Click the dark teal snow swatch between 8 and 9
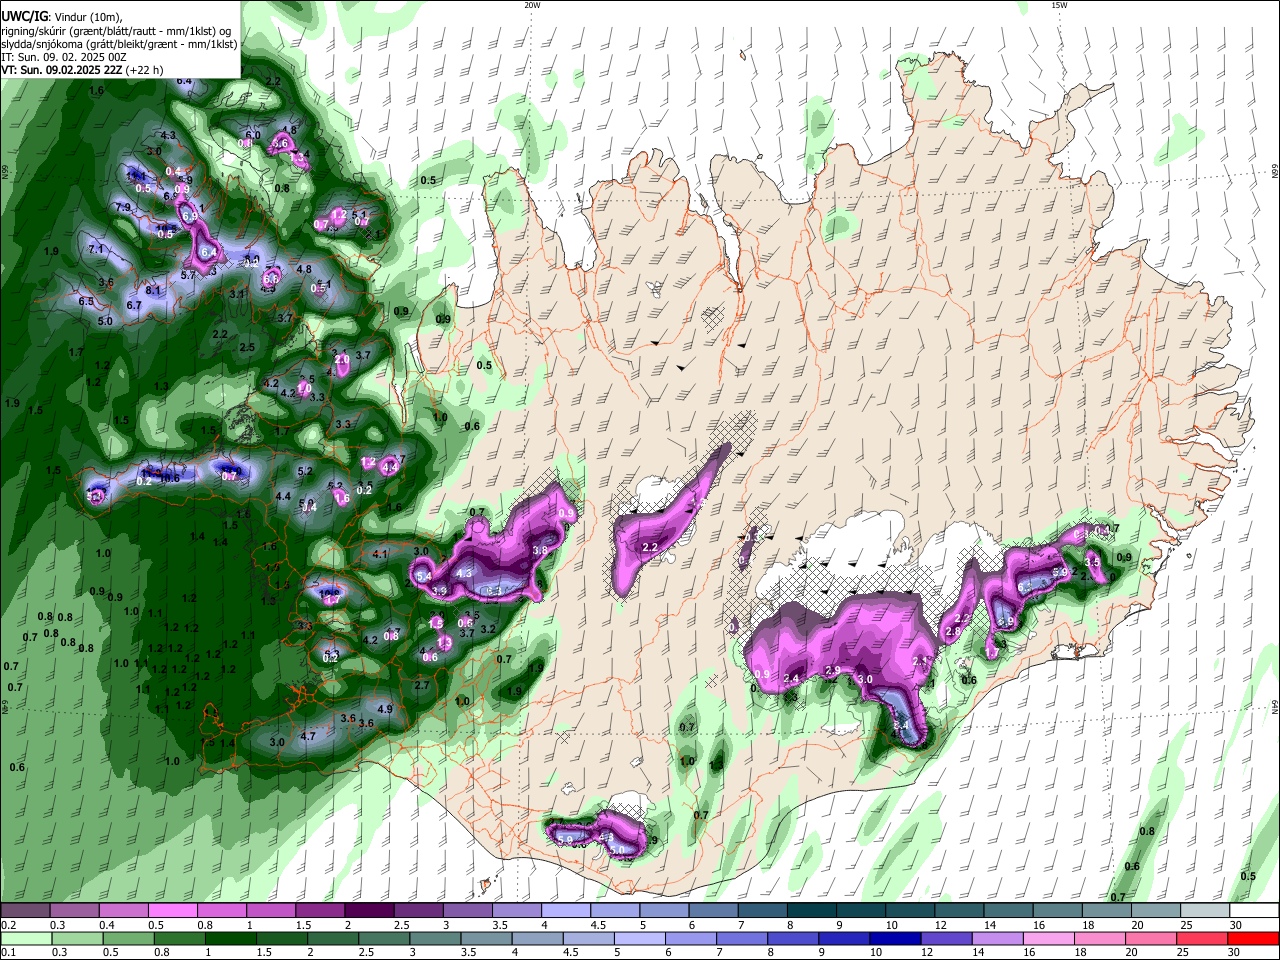Screen dimensions: 1280x960 (811, 911)
